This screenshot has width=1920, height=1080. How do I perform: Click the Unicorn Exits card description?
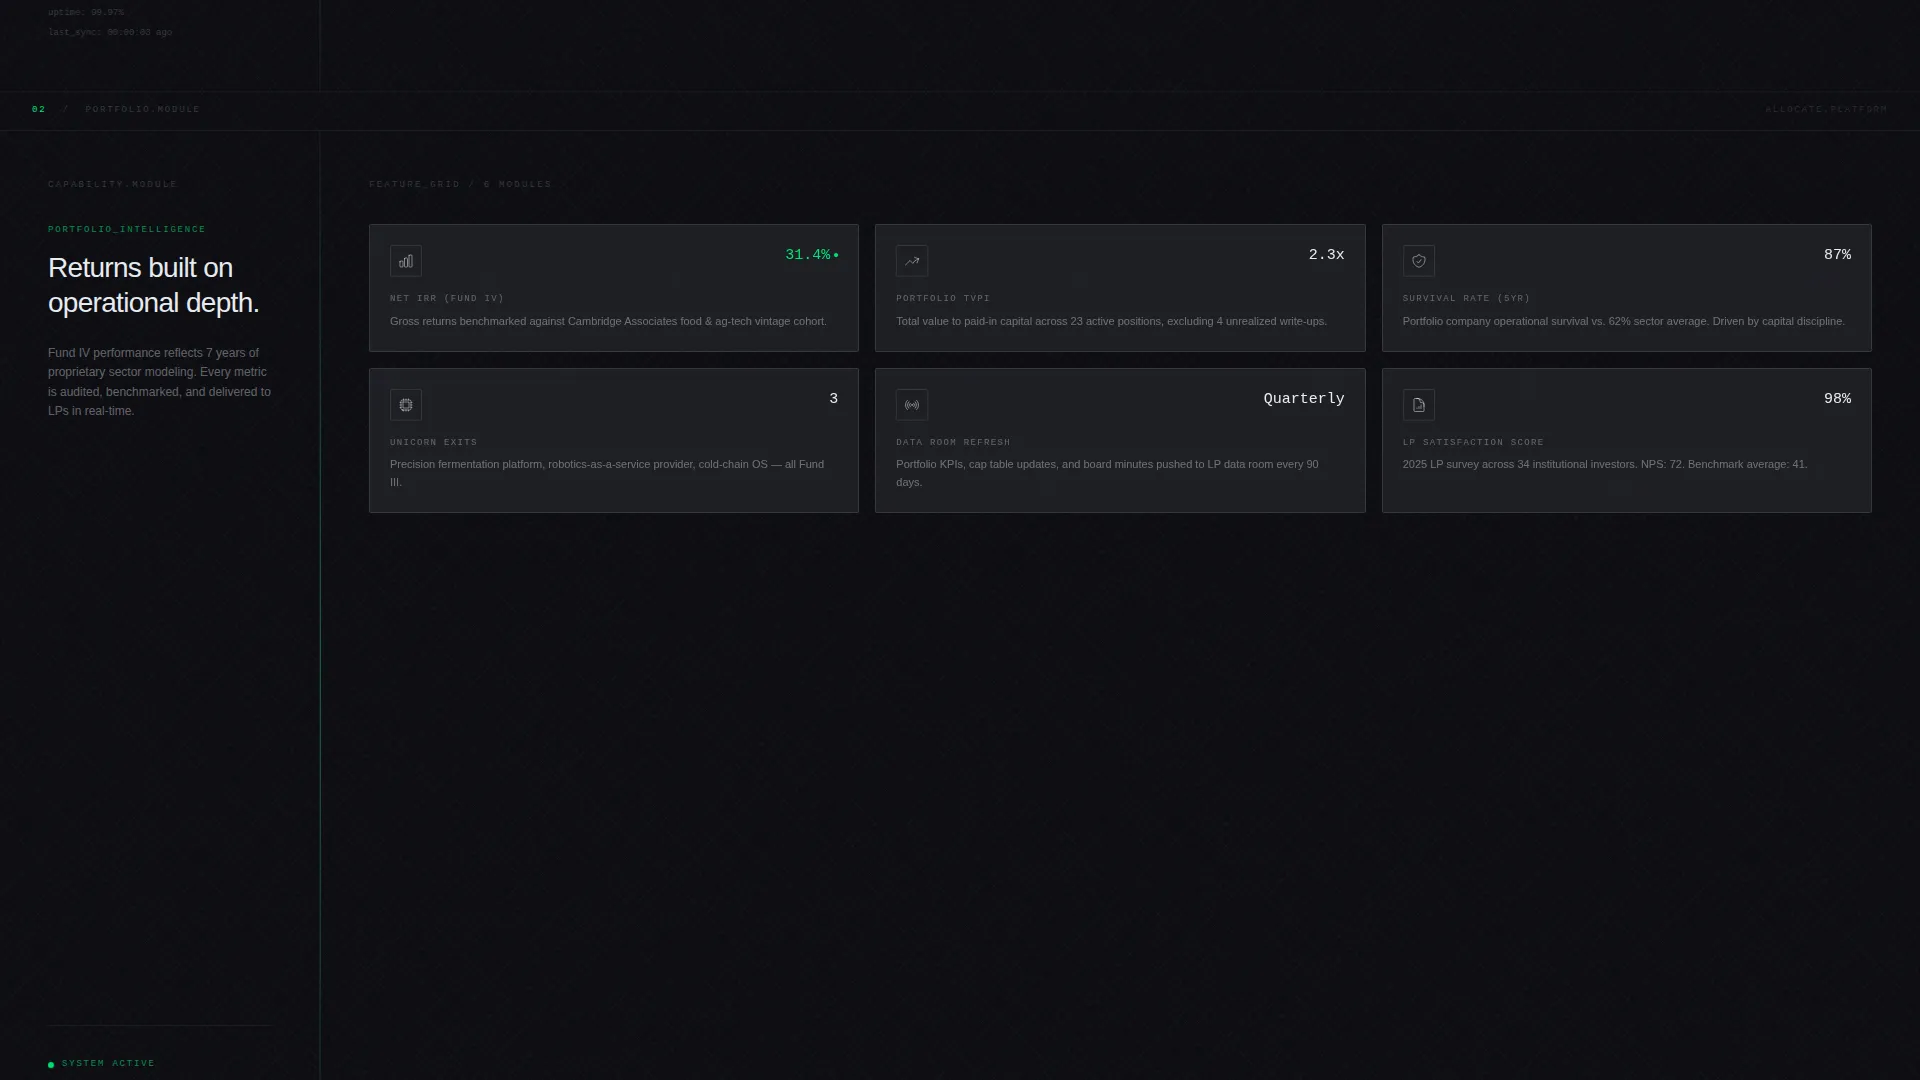click(607, 473)
